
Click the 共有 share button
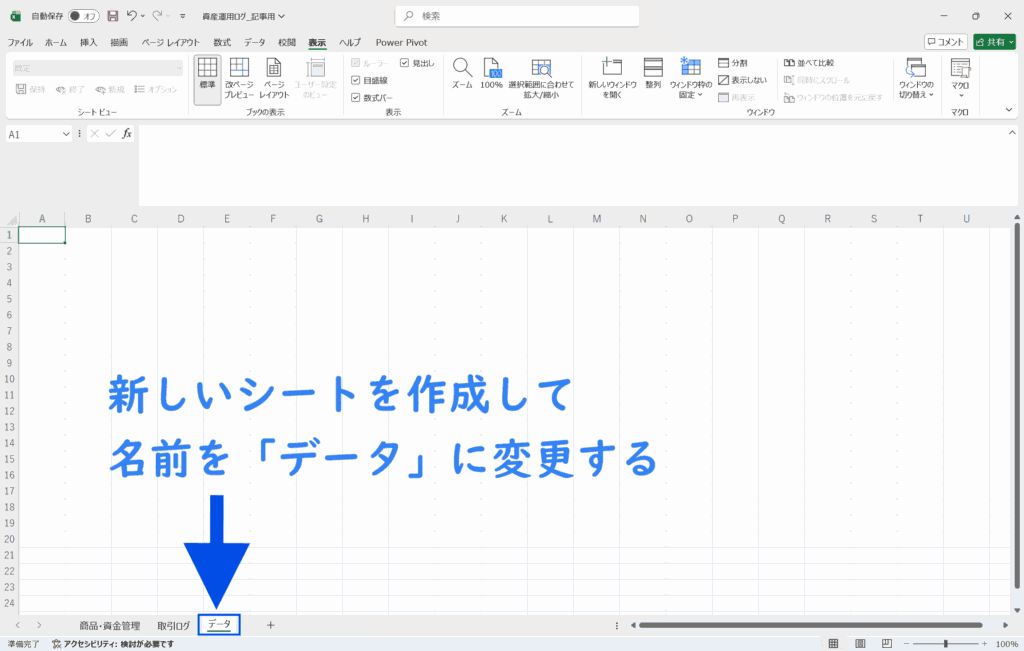996,42
